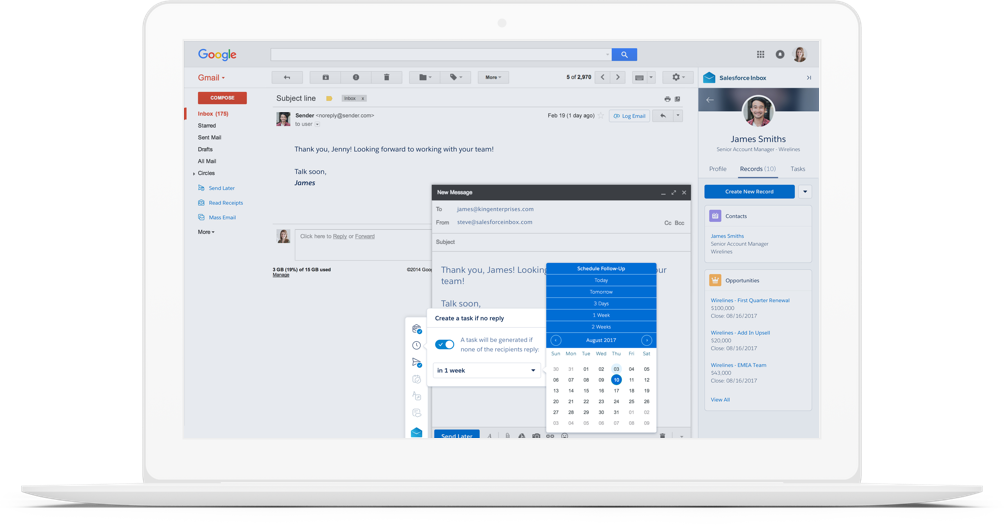Click the Subject field in New Message

pyautogui.click(x=560, y=242)
